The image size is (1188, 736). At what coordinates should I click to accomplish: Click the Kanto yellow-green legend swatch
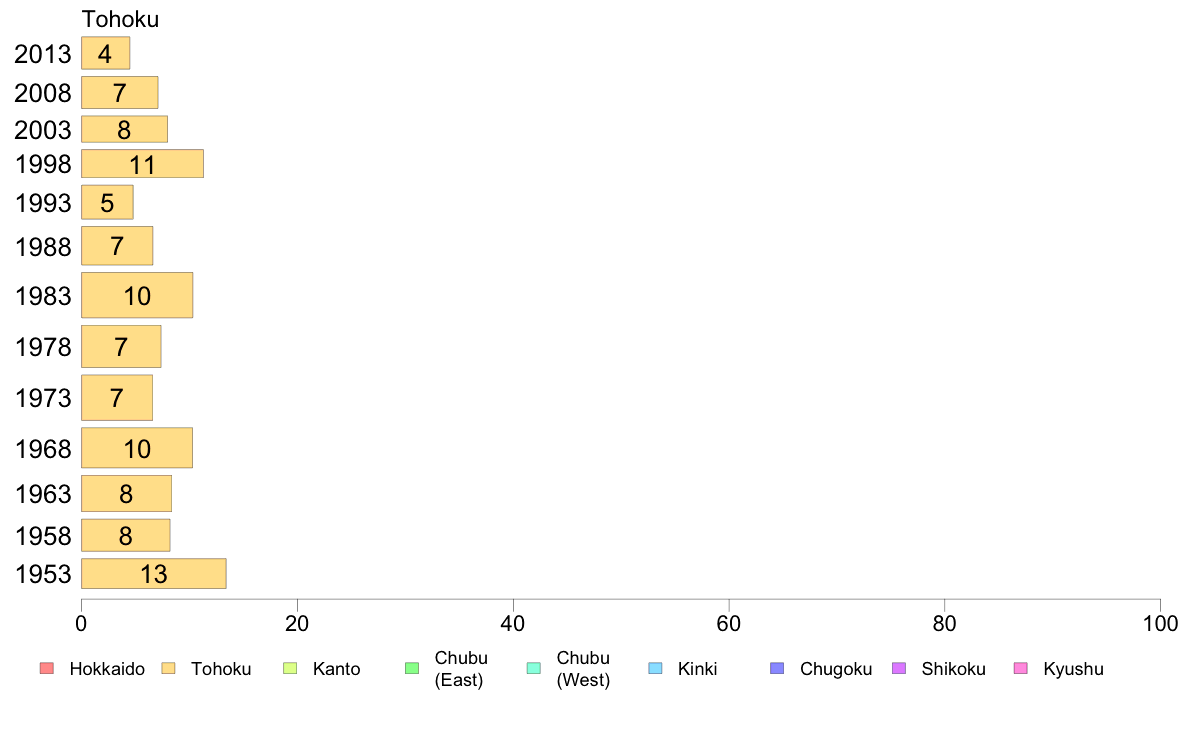(x=290, y=669)
